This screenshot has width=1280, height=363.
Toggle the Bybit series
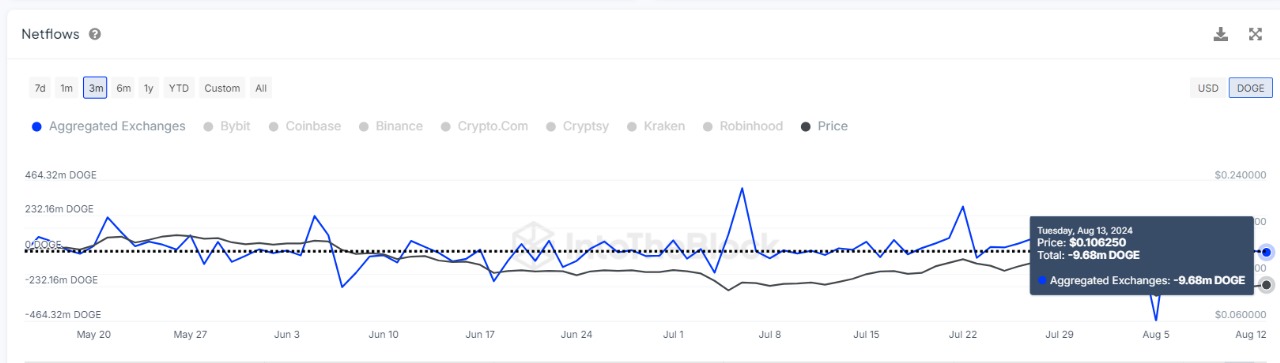(x=227, y=126)
